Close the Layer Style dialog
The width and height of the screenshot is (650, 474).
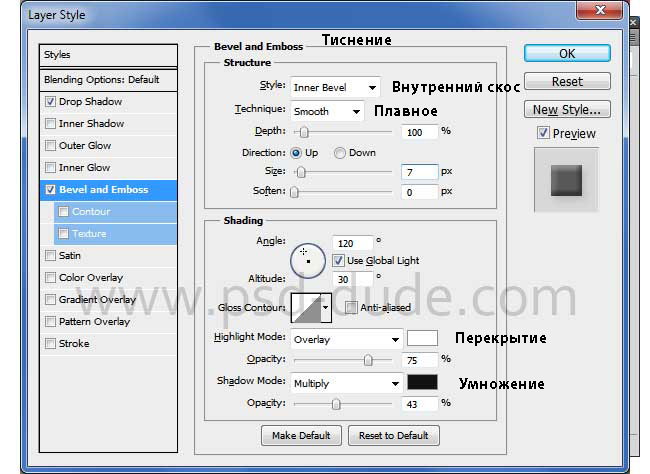pos(600,9)
